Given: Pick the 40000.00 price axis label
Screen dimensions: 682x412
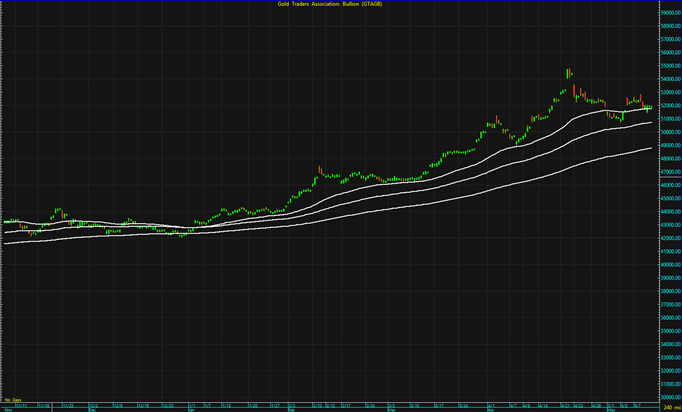Looking at the screenshot, I should (x=669, y=264).
